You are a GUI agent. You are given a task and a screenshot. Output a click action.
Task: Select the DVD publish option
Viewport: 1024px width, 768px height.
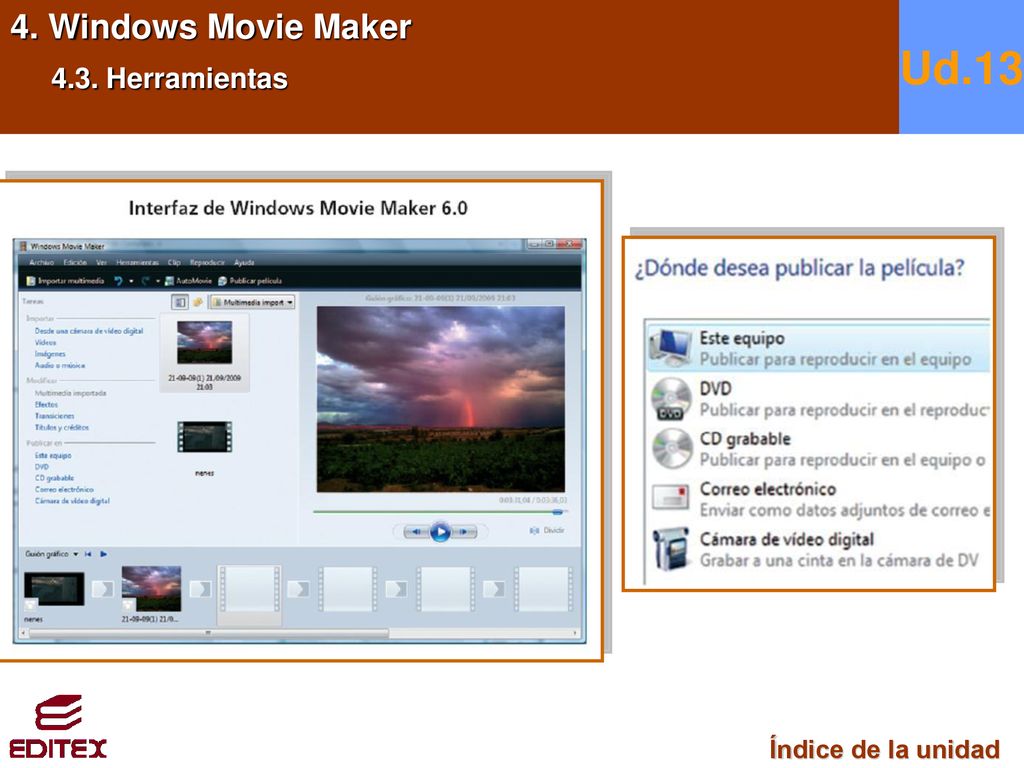819,399
